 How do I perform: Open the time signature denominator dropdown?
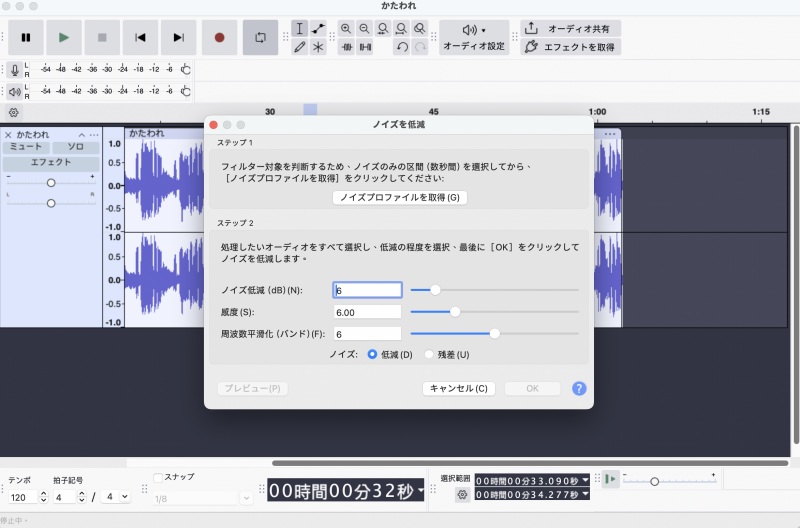(116, 497)
